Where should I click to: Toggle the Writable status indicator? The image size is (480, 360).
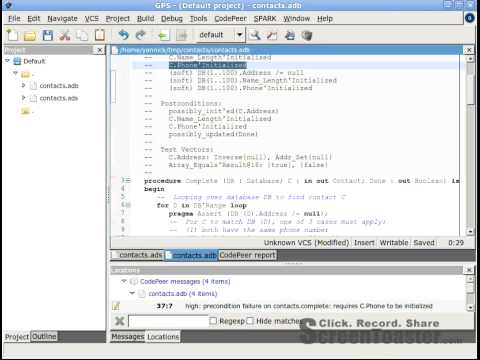[394, 243]
